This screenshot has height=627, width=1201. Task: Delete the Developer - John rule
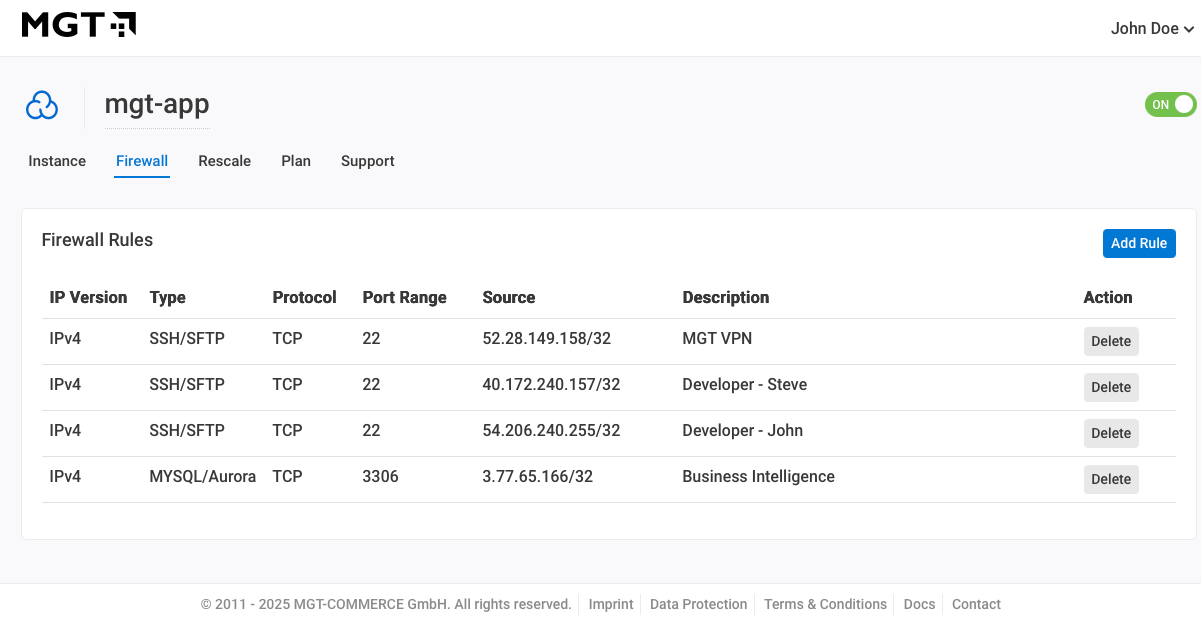1111,433
